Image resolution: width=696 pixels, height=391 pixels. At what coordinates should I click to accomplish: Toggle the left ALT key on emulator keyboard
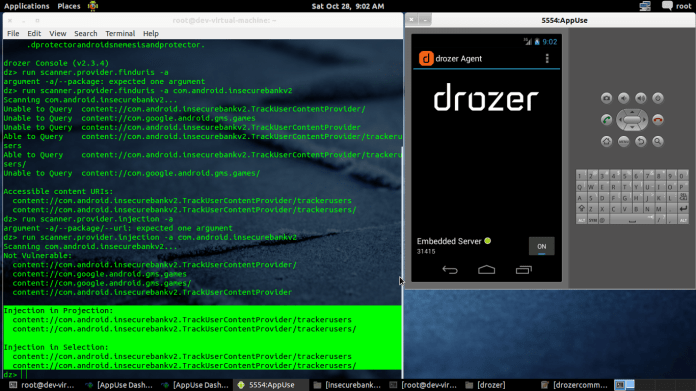(x=581, y=220)
